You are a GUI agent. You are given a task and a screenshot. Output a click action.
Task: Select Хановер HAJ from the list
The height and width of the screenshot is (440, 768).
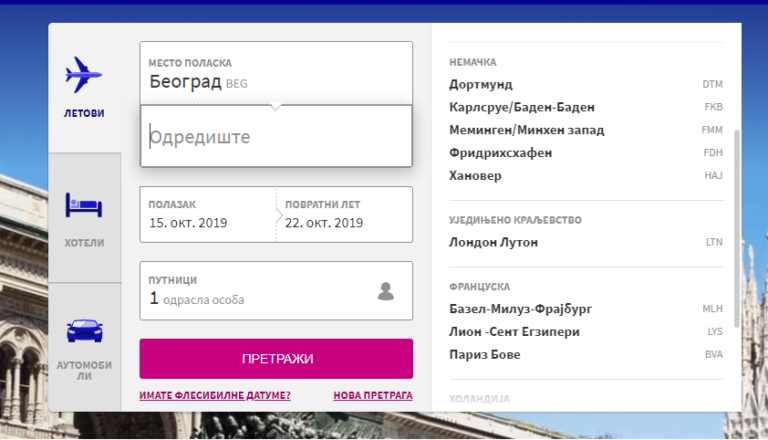[586, 175]
